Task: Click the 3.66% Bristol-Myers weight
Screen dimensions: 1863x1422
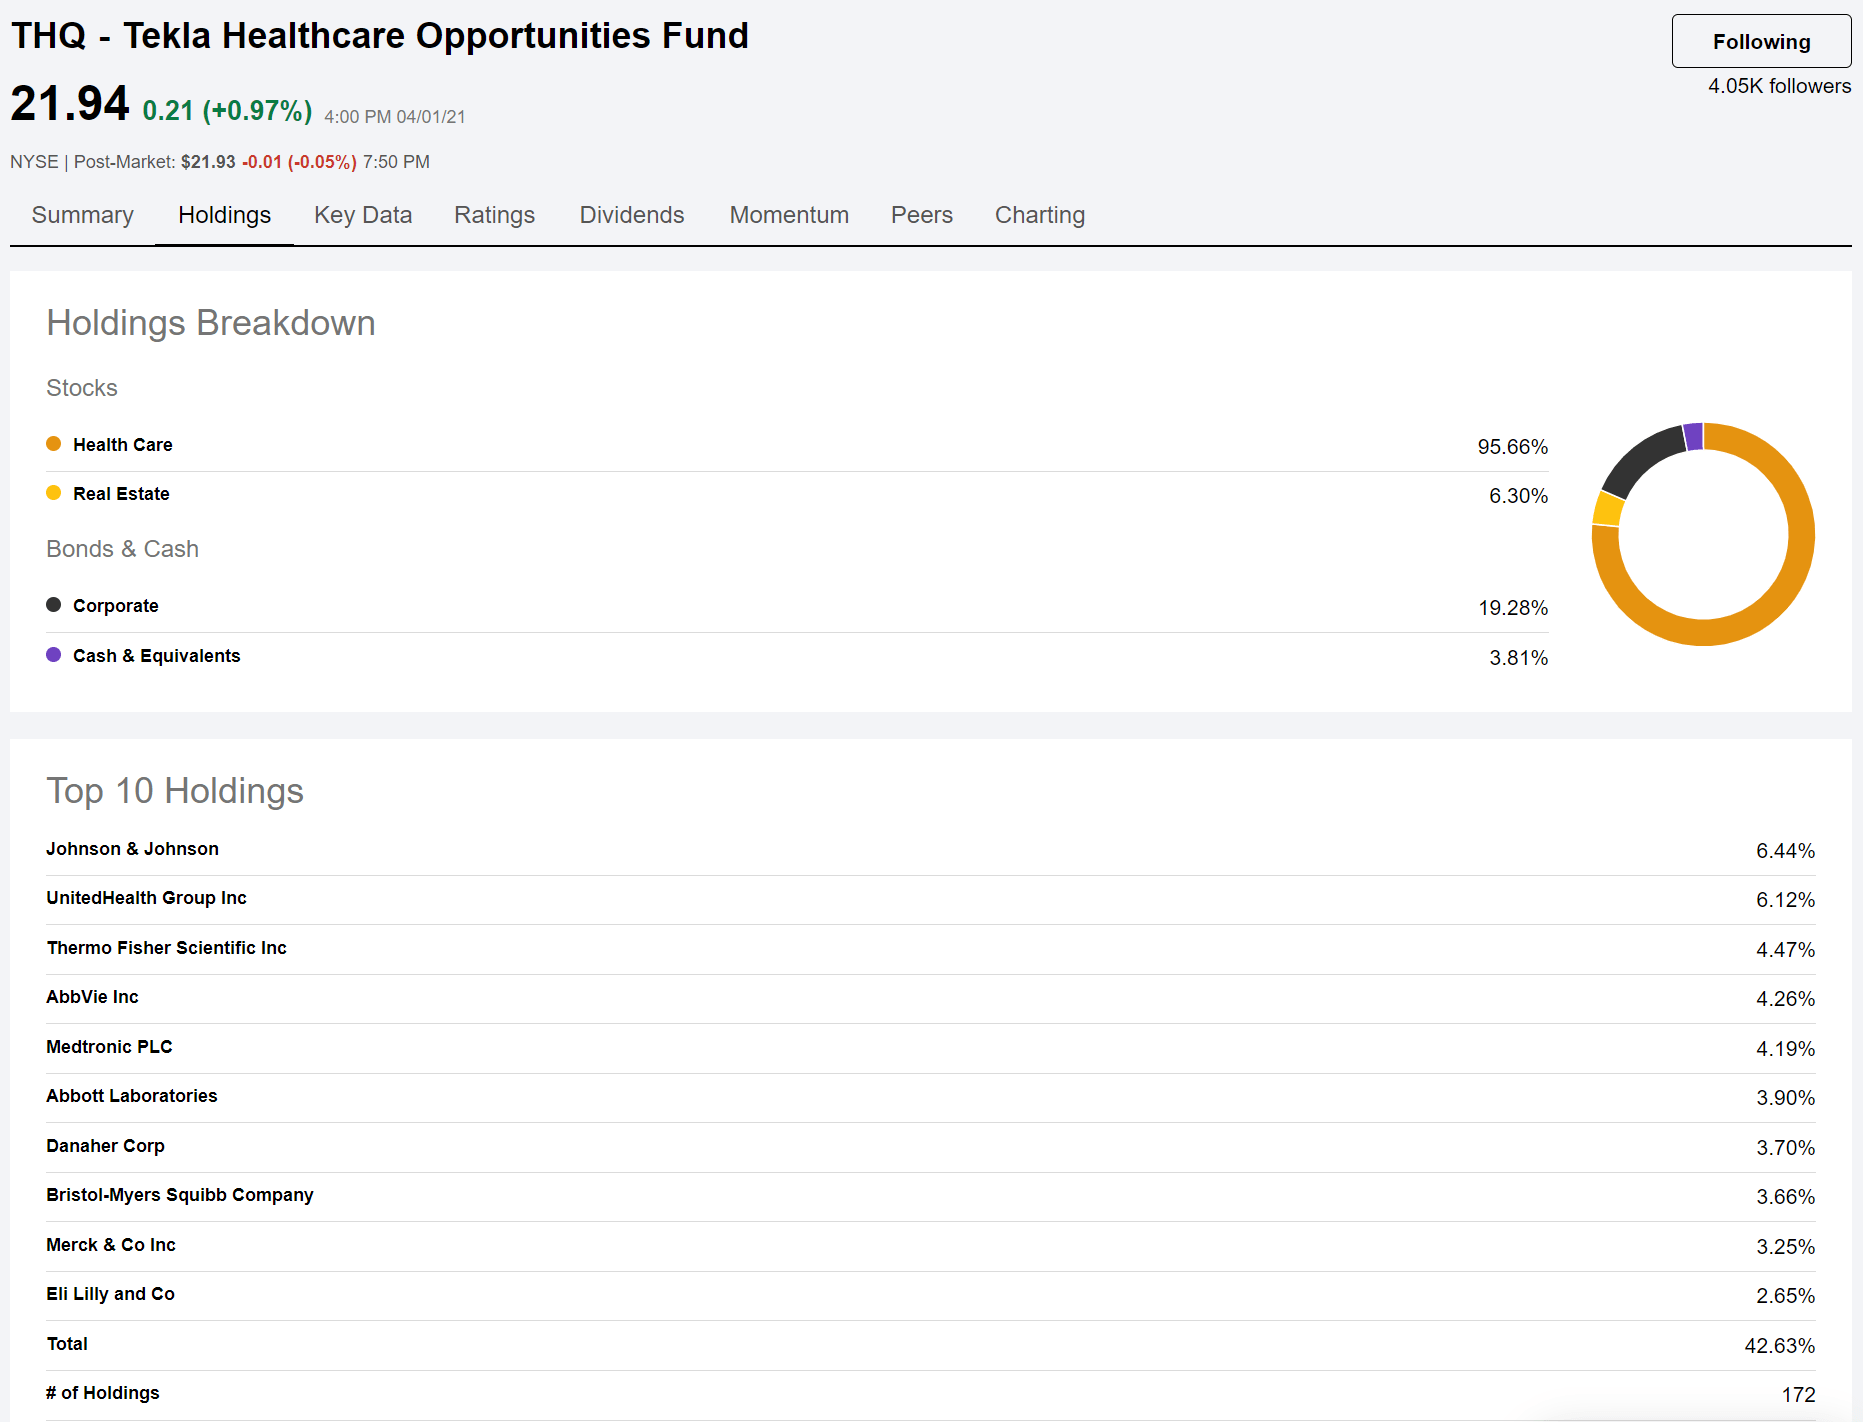Action: (1785, 1197)
